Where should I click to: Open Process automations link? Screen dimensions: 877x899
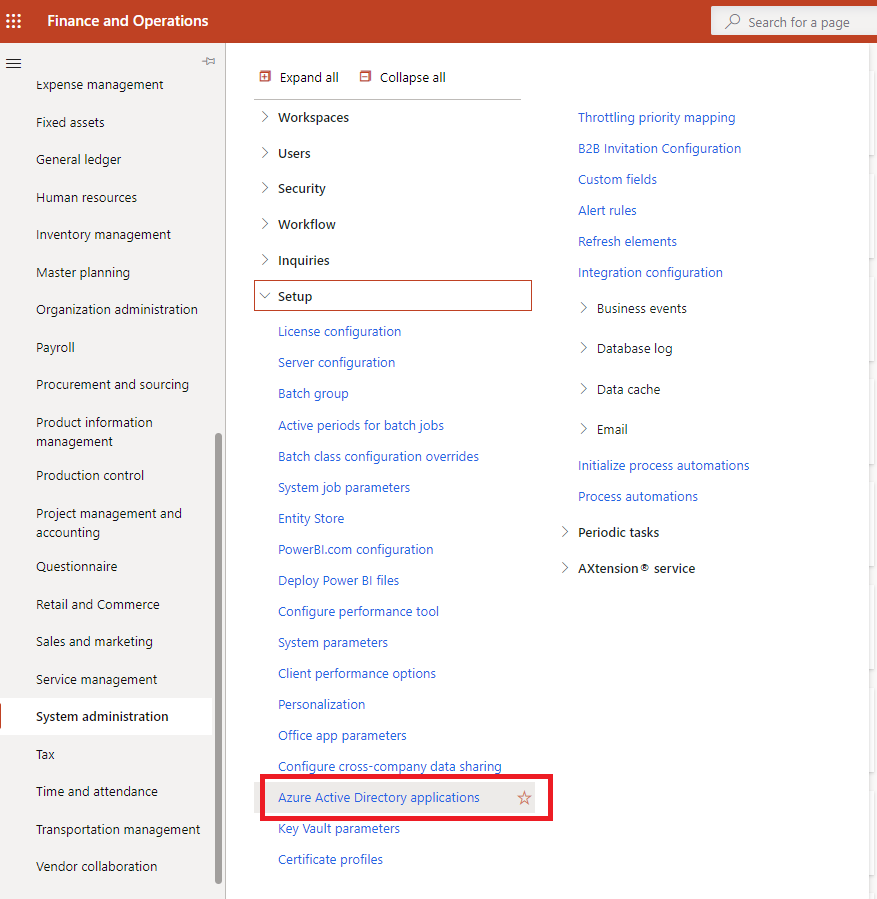click(637, 497)
